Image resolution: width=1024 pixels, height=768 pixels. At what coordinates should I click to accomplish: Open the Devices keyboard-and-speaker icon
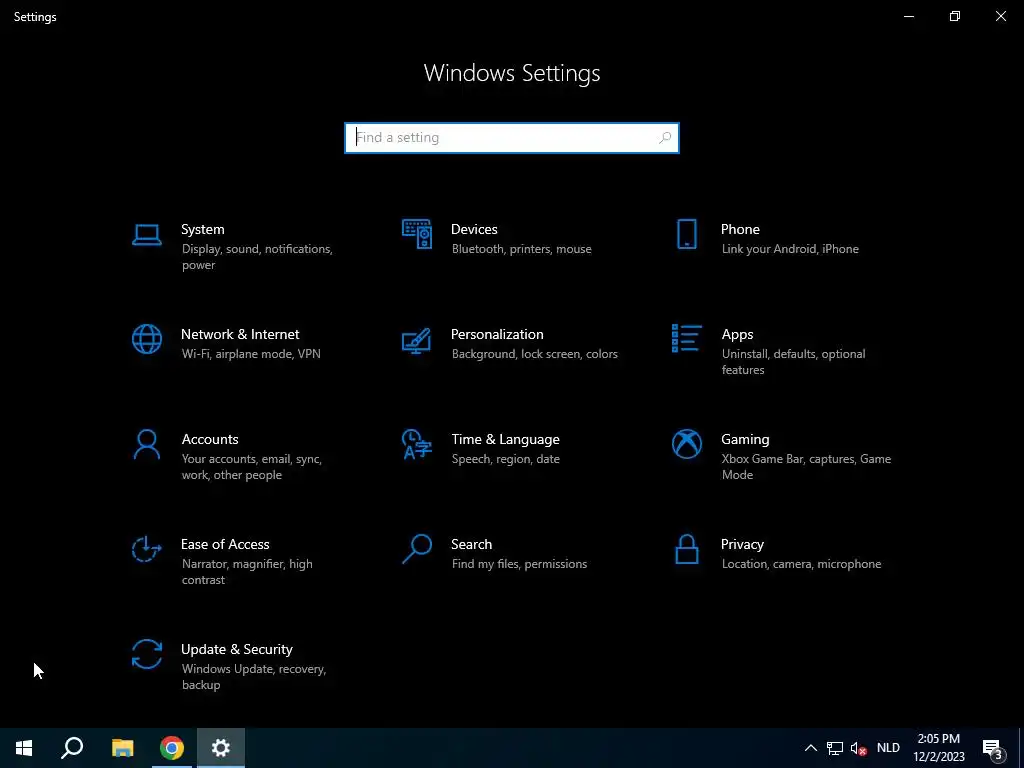click(x=417, y=234)
